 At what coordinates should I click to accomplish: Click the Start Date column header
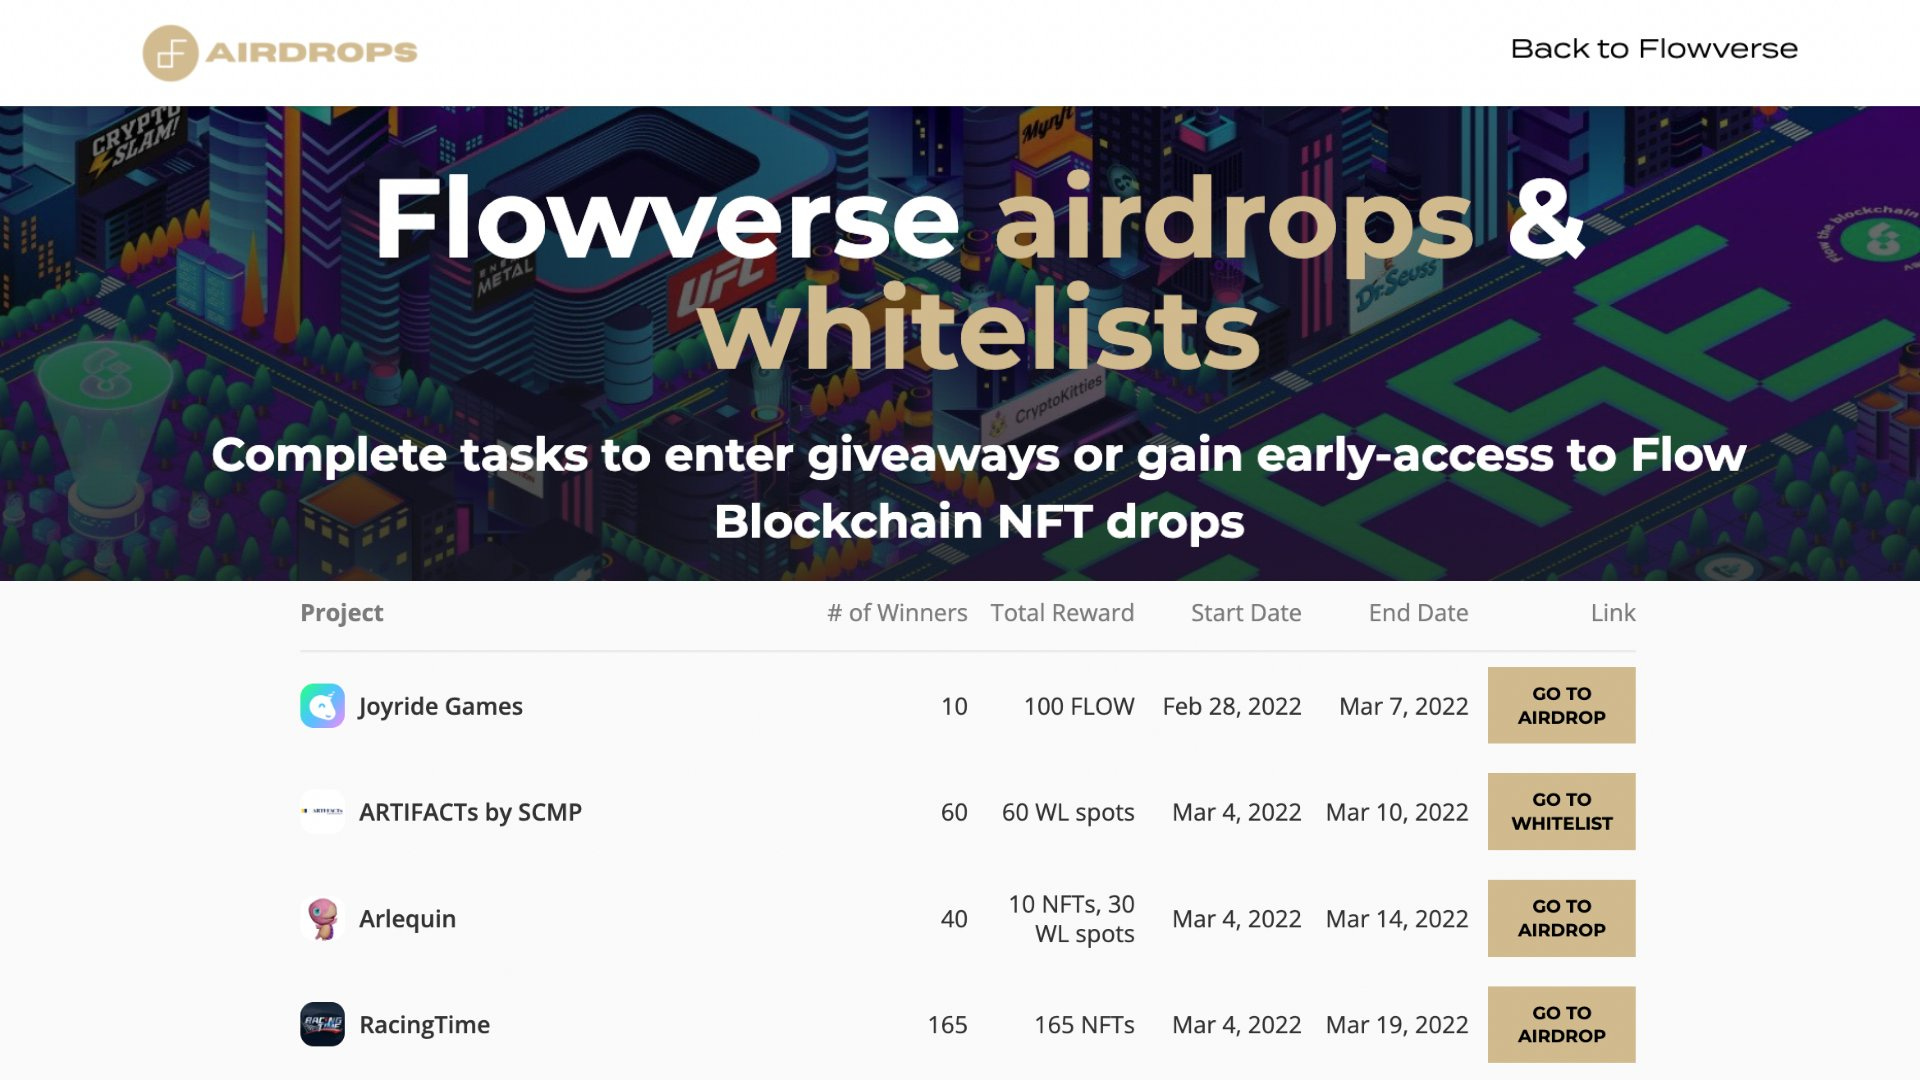tap(1245, 612)
